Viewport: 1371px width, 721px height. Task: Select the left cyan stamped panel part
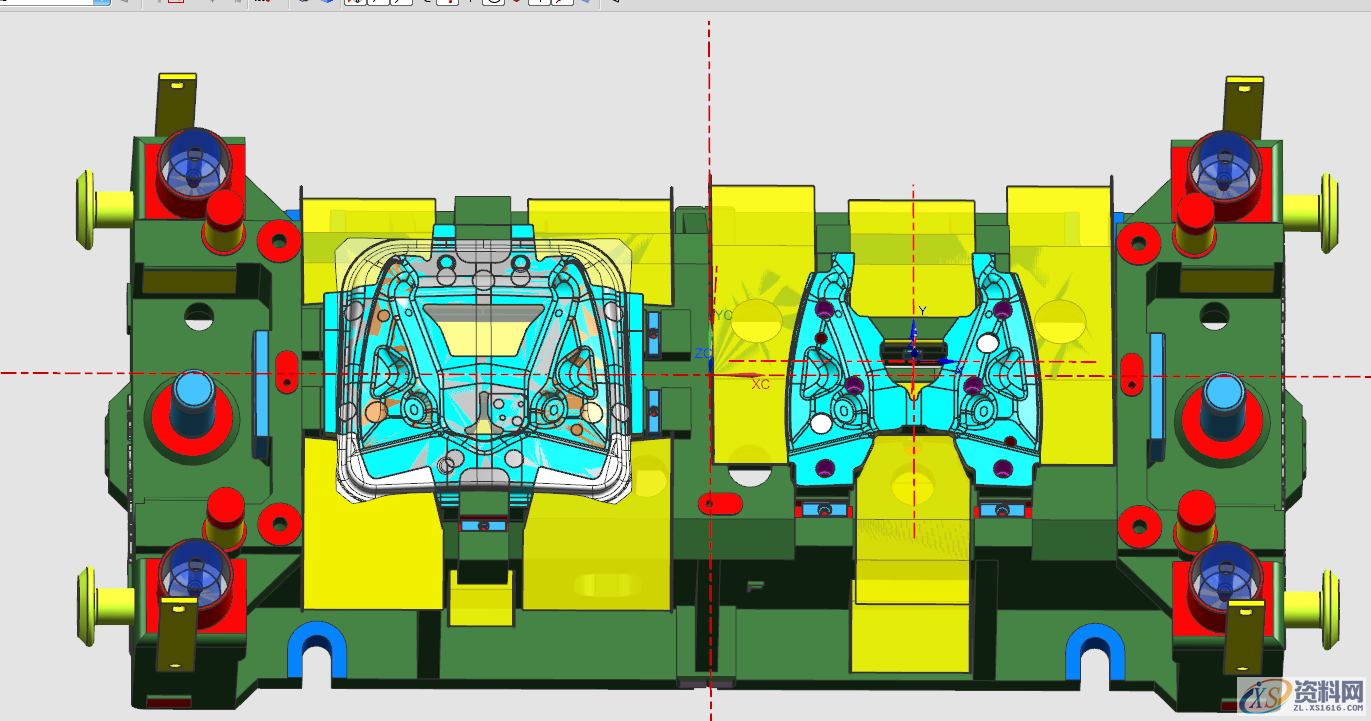tap(480, 360)
